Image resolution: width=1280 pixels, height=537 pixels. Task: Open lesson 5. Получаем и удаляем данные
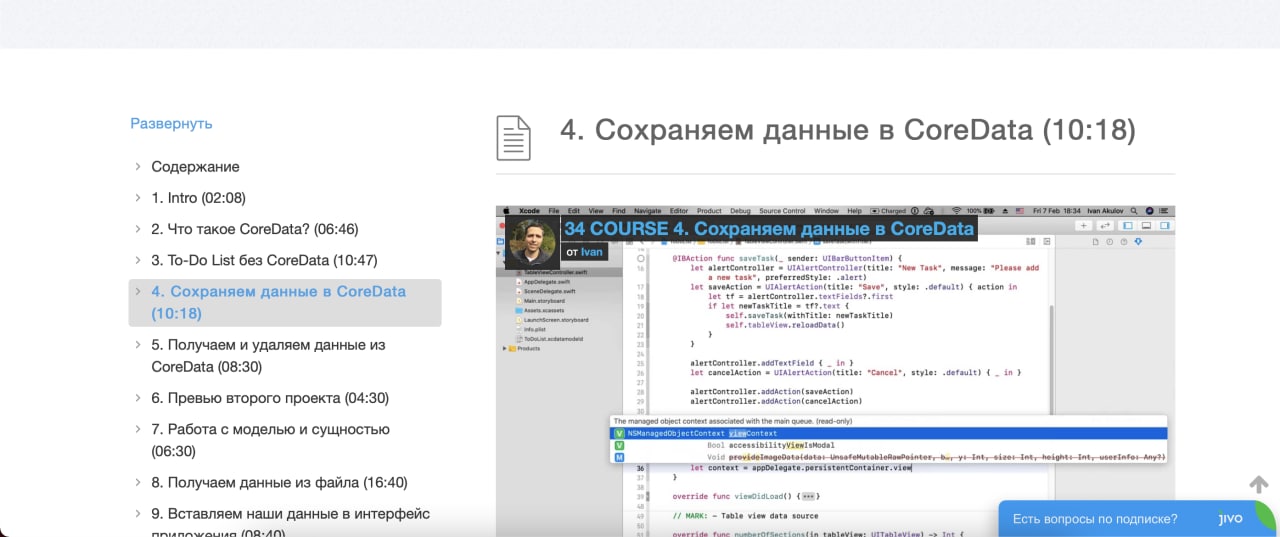point(268,355)
